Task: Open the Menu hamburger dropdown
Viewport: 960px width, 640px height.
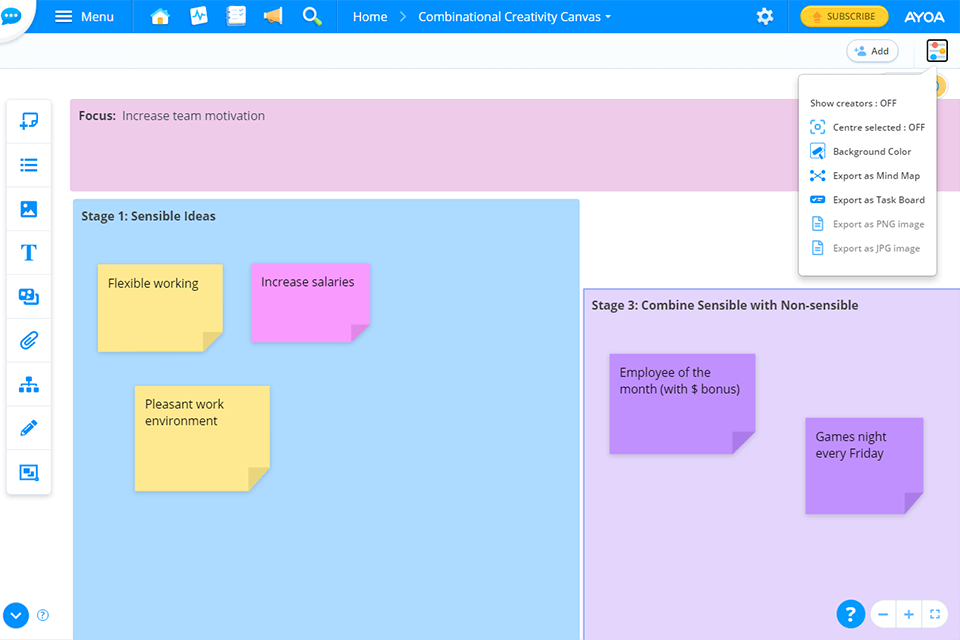Action: point(84,17)
